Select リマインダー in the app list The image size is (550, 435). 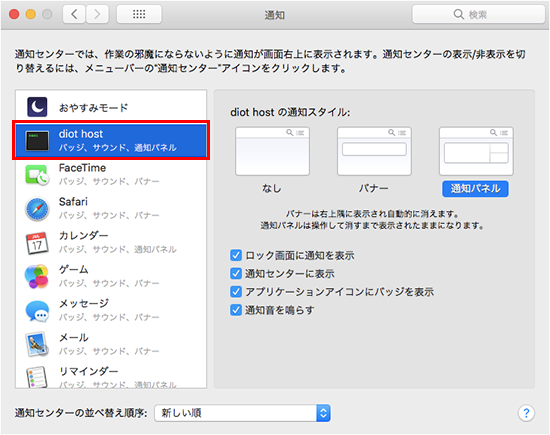[111, 375]
